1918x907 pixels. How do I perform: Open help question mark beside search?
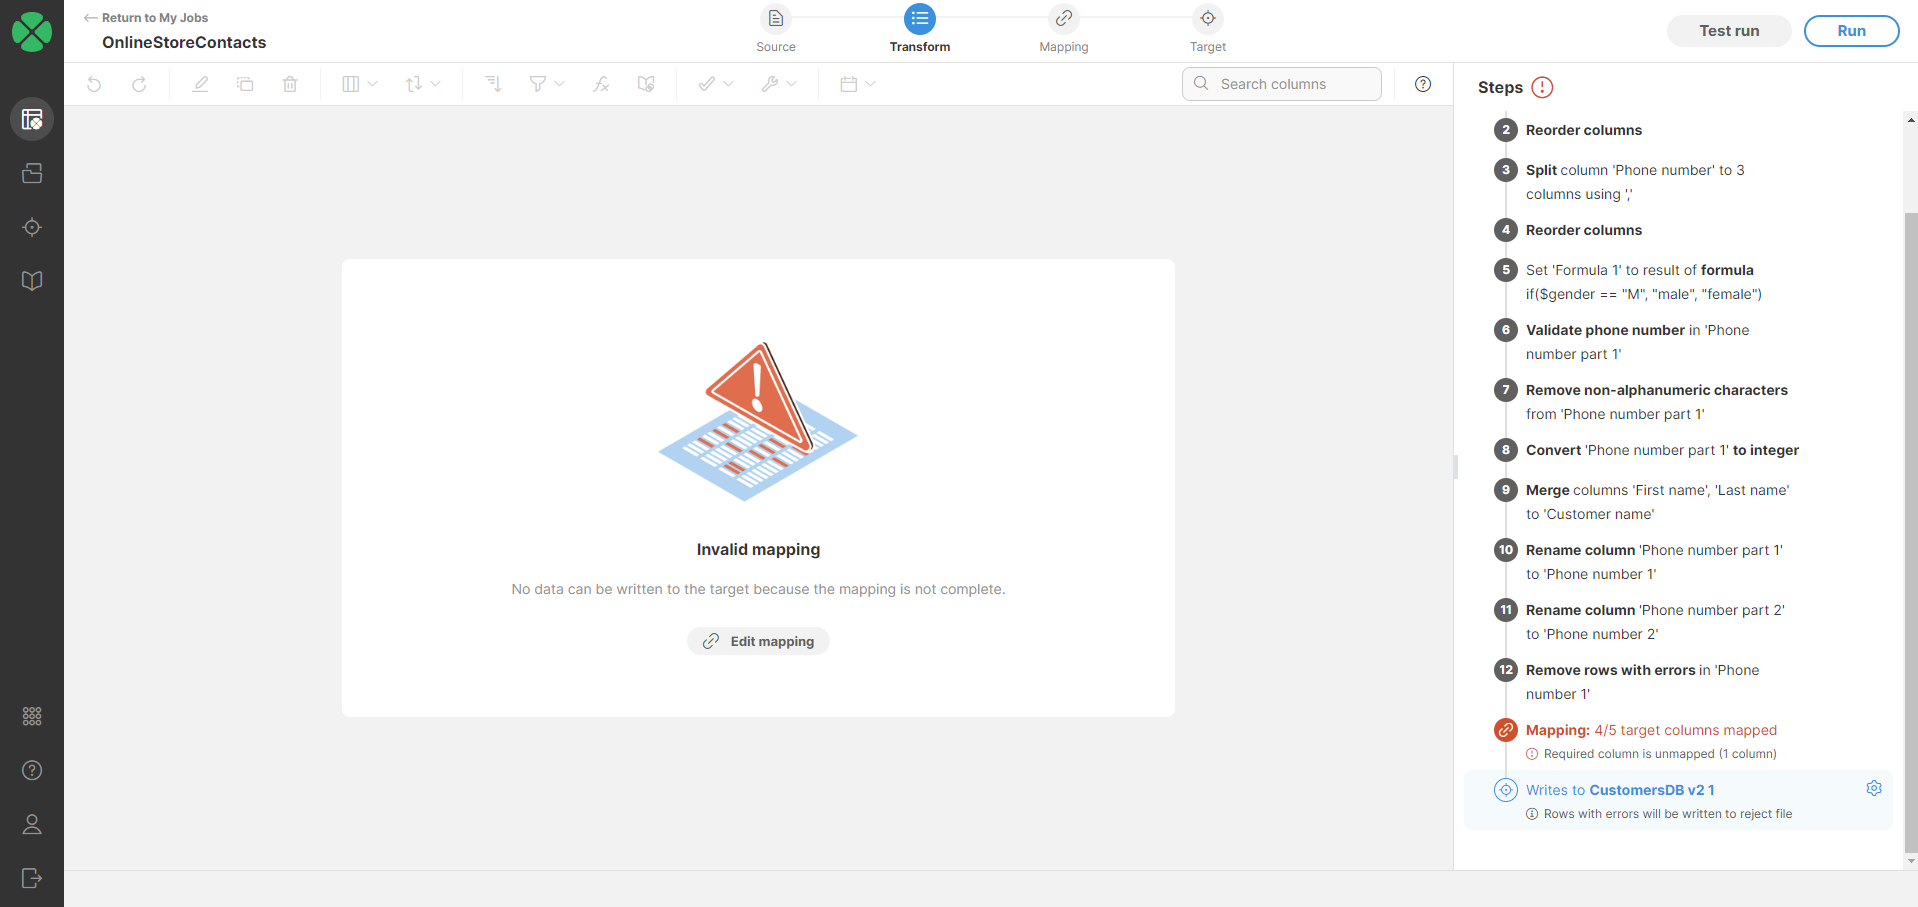click(x=1423, y=84)
